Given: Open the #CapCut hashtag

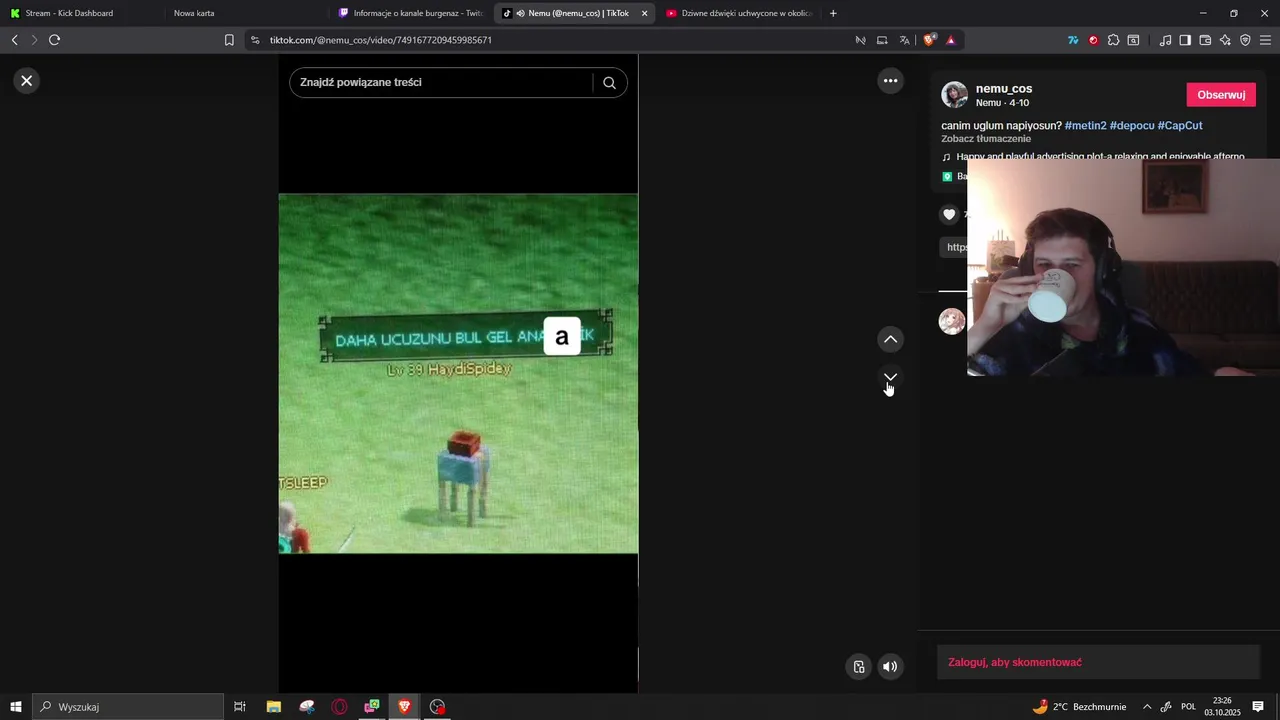Looking at the screenshot, I should tap(1180, 125).
